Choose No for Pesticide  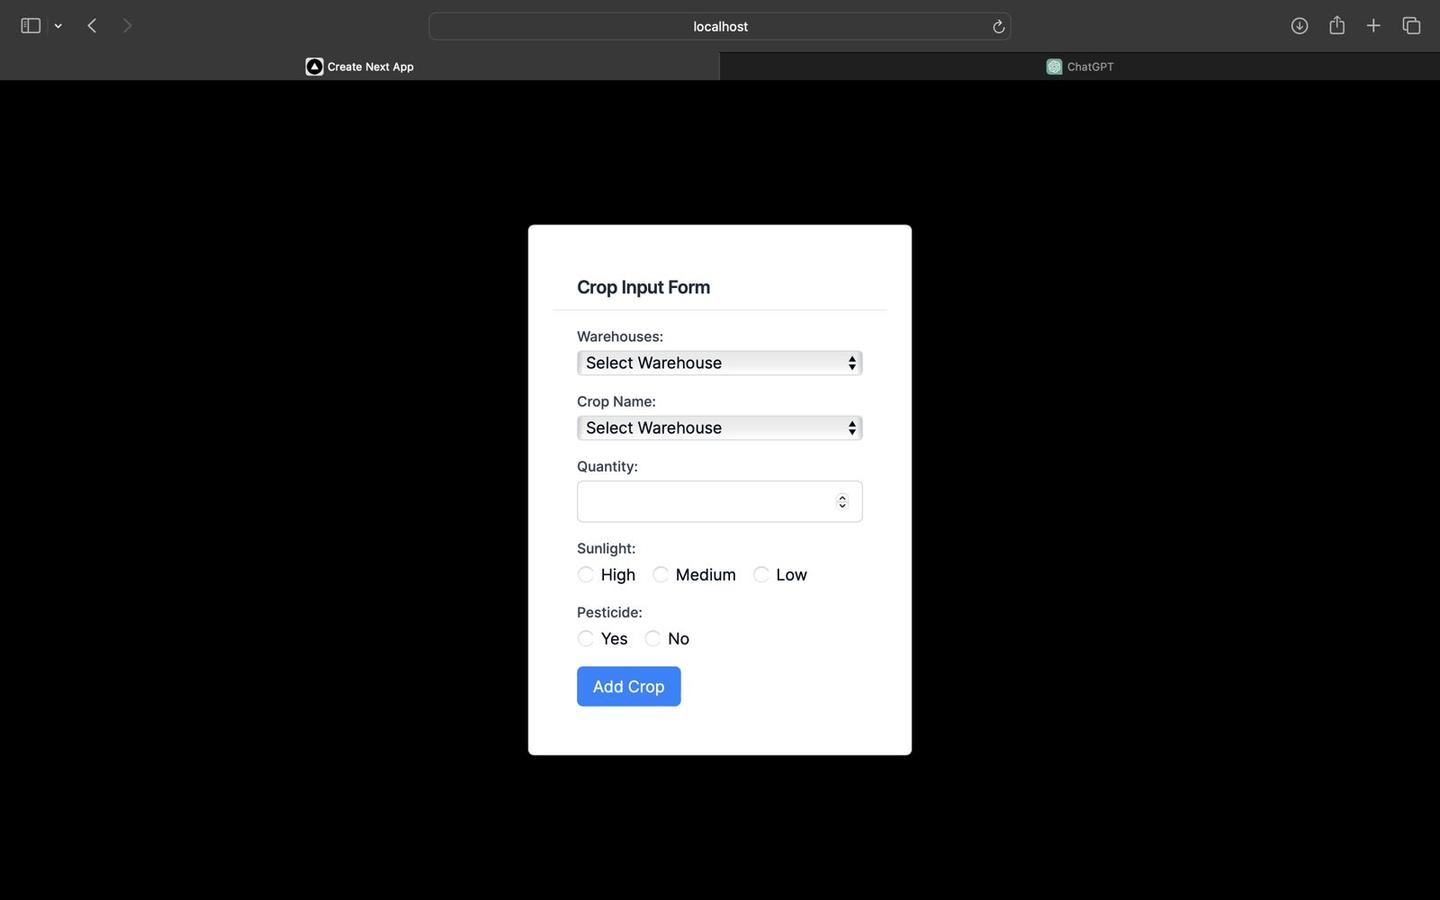coord(653,638)
